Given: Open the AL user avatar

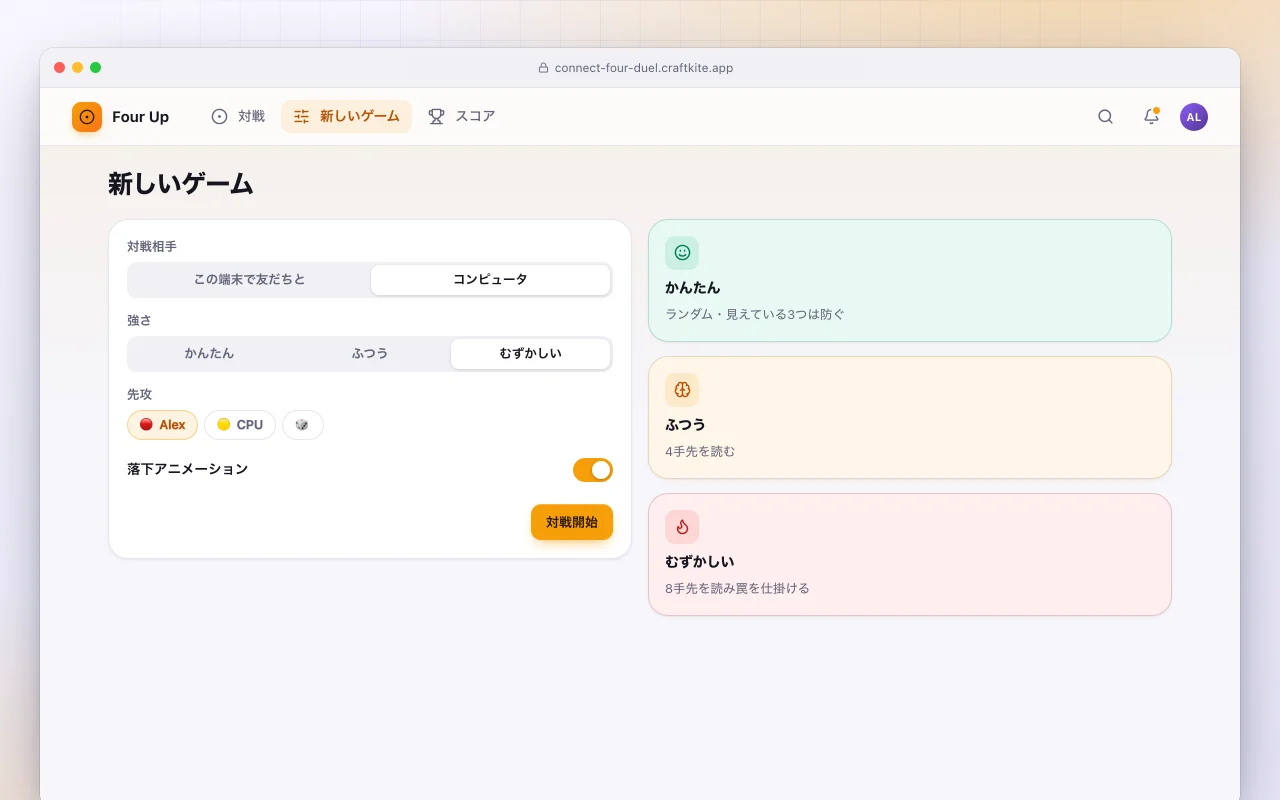Looking at the screenshot, I should (1194, 117).
